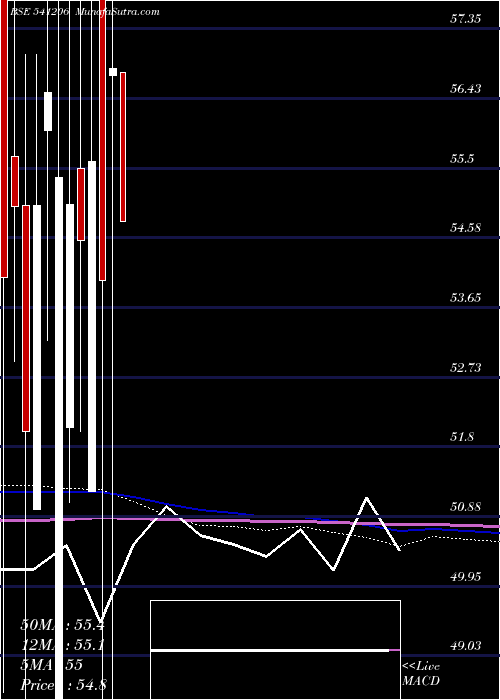Viewport: 500px width, 700px height.
Task: Click the 55.5 price axis label
Action: (462, 159)
